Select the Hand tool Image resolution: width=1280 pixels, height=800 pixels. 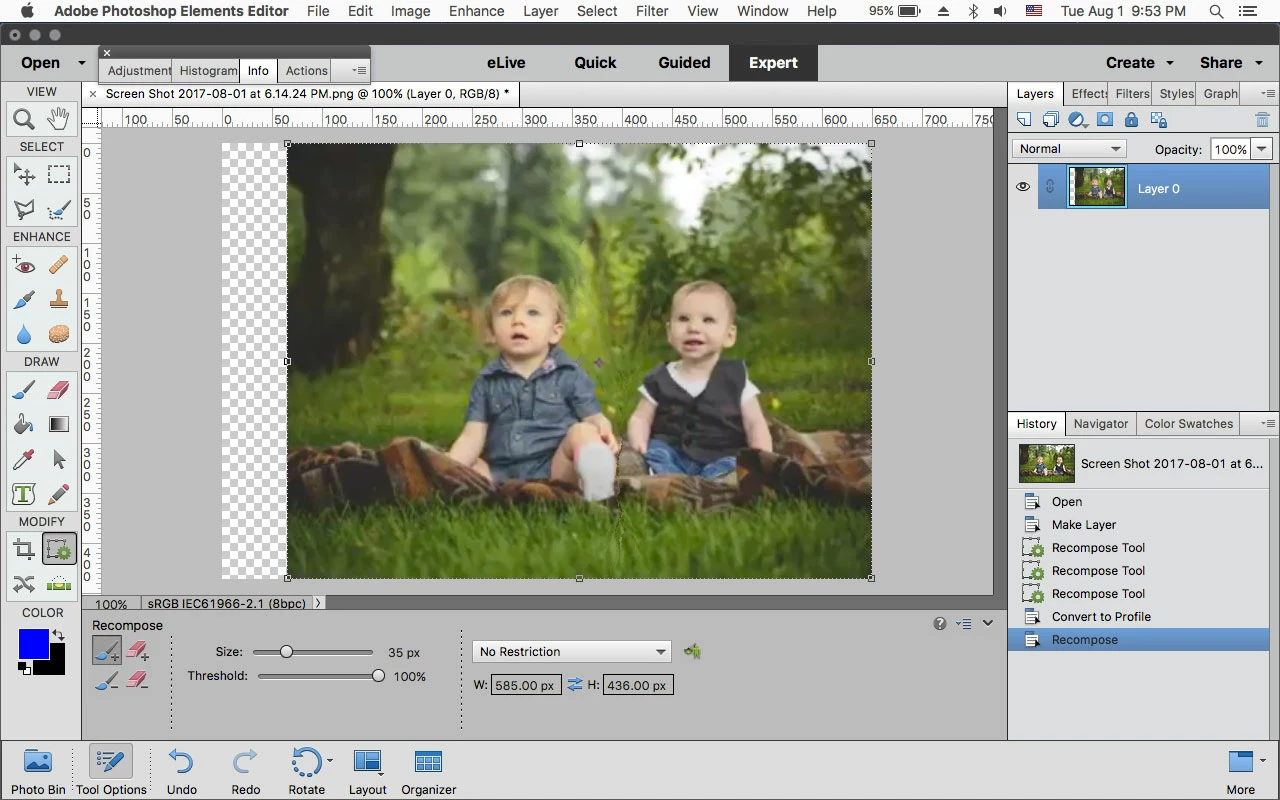pyautogui.click(x=59, y=119)
